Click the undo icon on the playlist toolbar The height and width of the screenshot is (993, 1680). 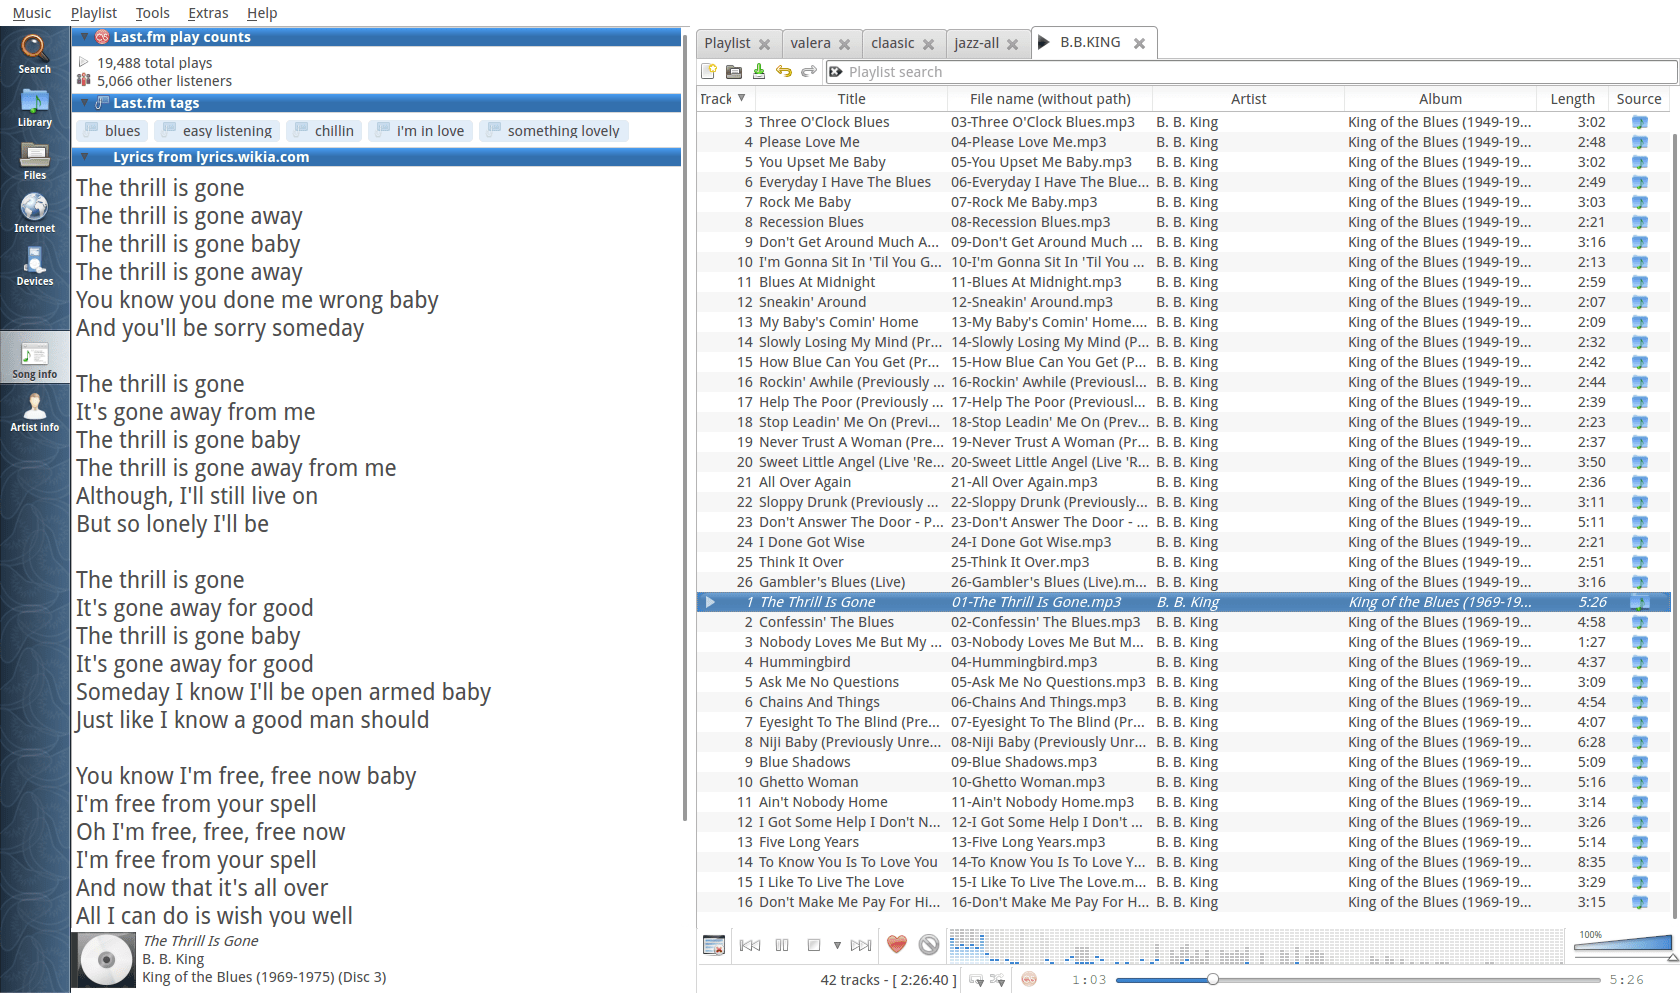click(x=784, y=71)
